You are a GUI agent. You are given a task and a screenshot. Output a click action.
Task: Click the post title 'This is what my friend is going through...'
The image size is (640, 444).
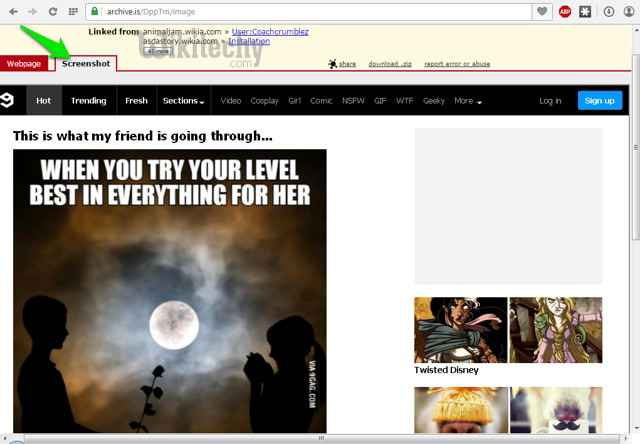pyautogui.click(x=142, y=136)
